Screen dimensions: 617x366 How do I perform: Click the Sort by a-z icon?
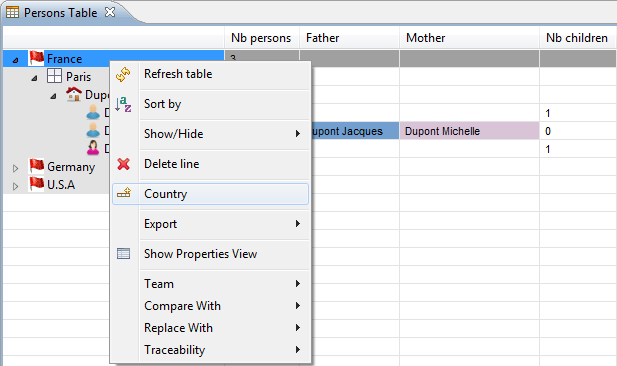tap(123, 104)
